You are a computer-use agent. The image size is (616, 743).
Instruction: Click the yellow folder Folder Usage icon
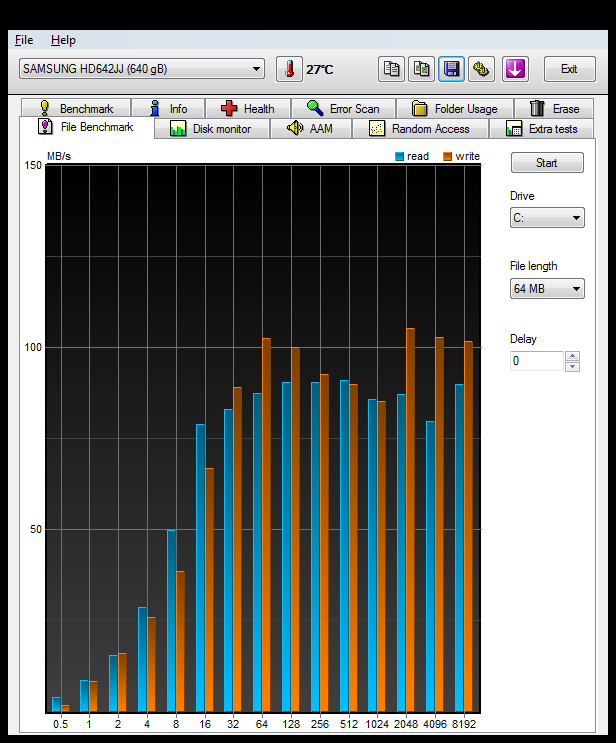pos(419,109)
